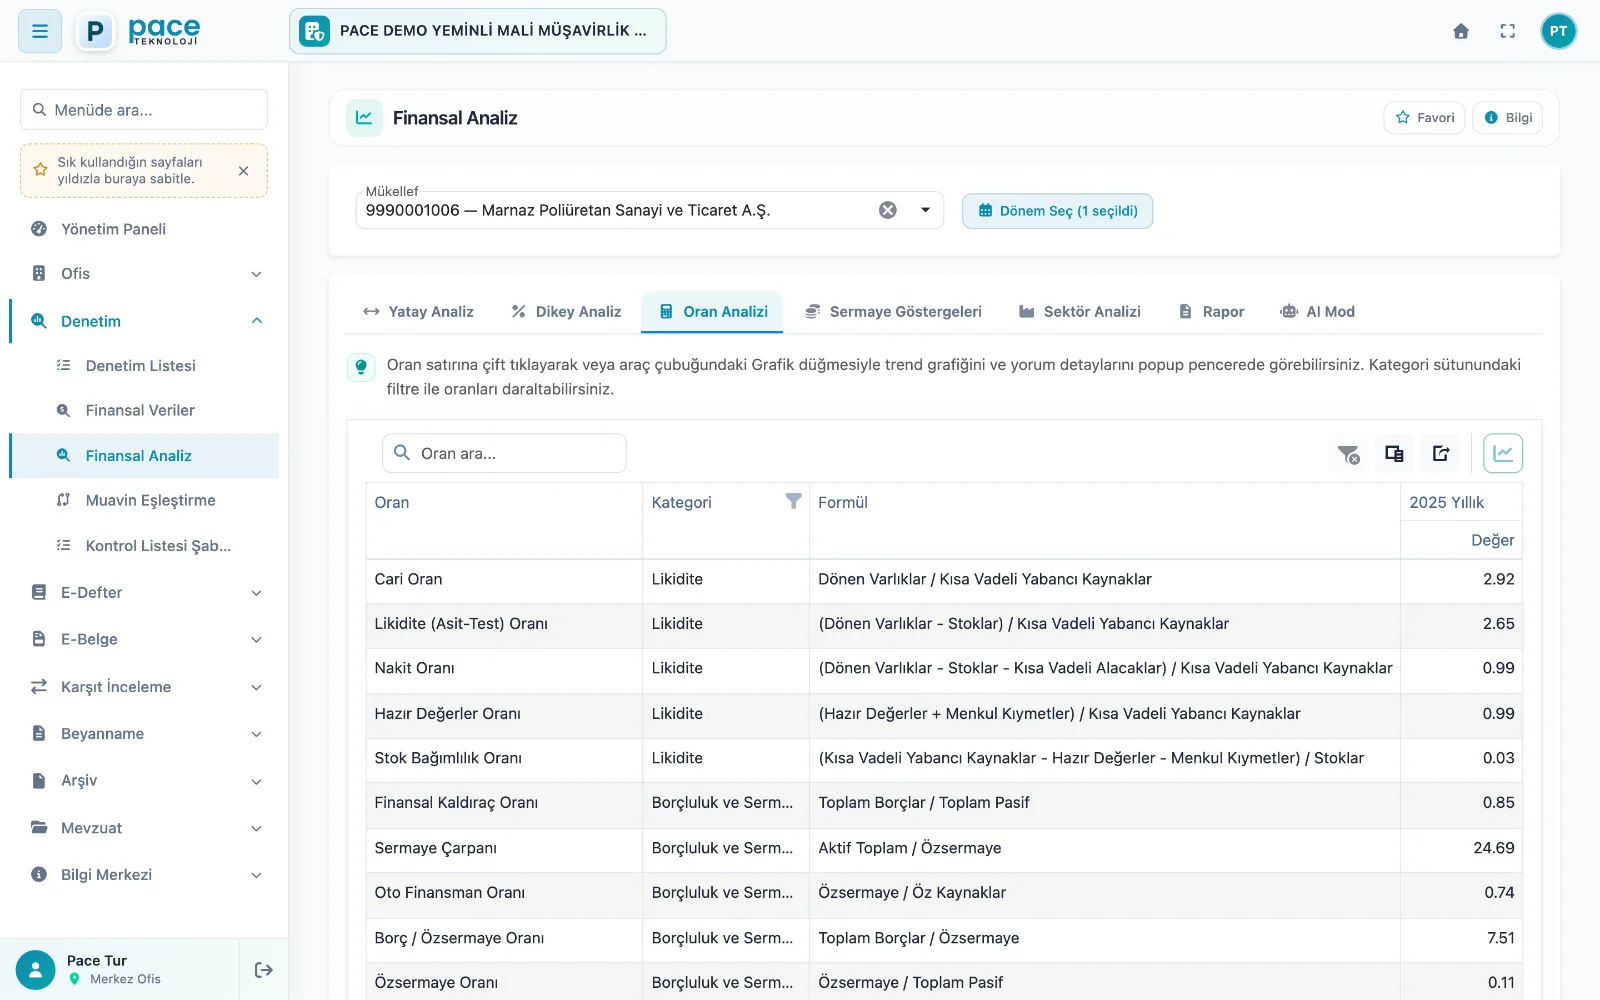
Task: Expand the E-Defter menu section
Action: 144,593
